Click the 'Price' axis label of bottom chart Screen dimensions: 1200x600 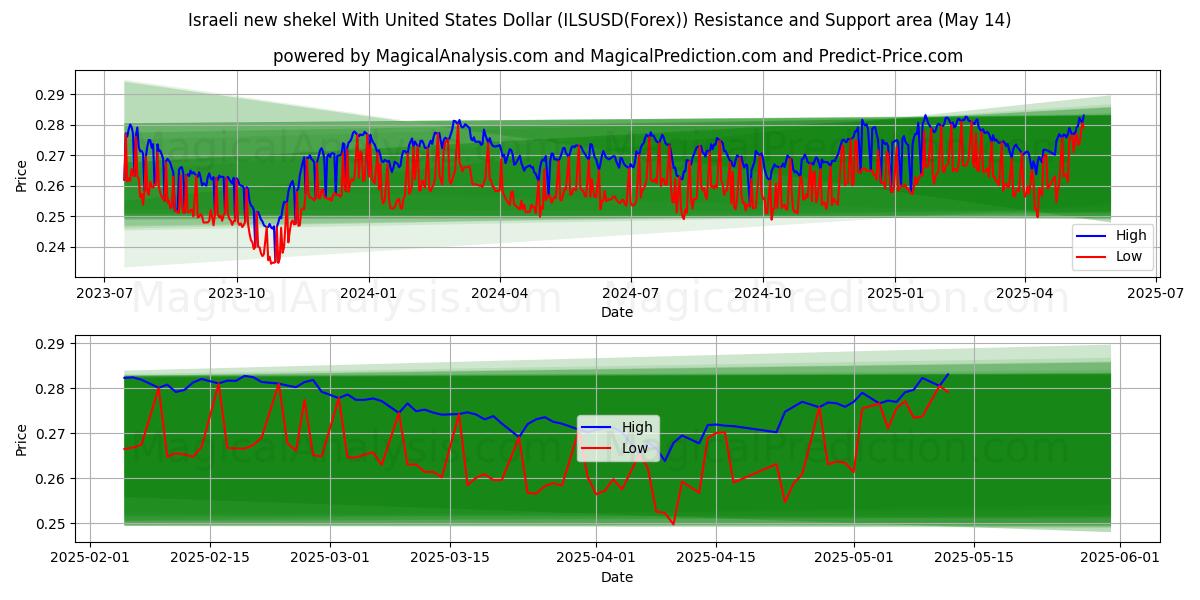[x=22, y=439]
